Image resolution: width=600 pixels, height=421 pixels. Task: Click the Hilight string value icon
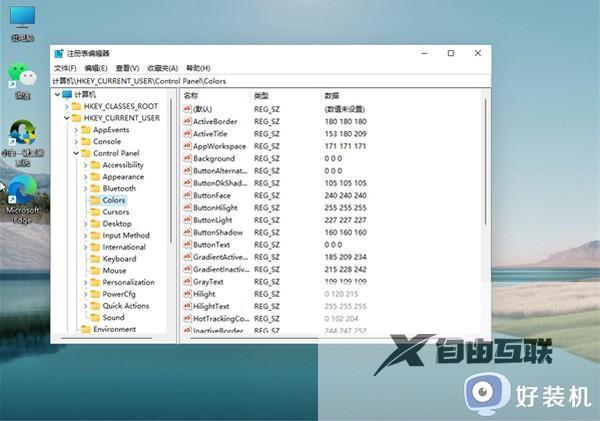(187, 294)
